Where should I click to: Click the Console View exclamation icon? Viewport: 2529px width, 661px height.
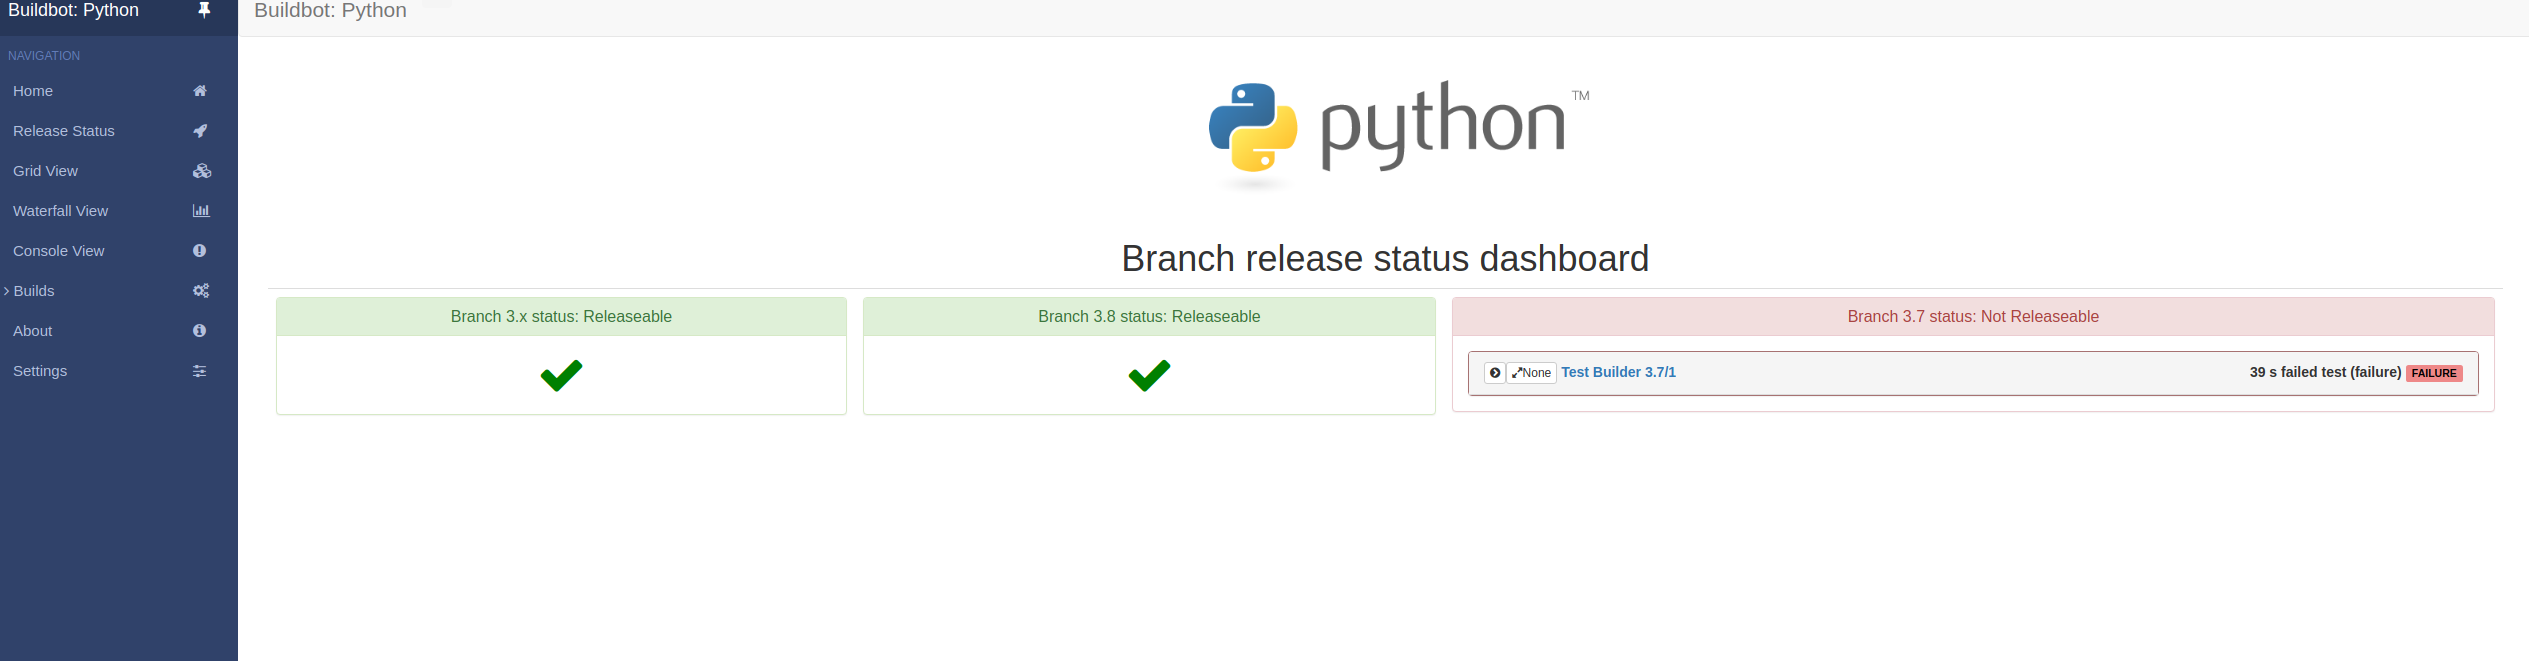click(x=200, y=251)
